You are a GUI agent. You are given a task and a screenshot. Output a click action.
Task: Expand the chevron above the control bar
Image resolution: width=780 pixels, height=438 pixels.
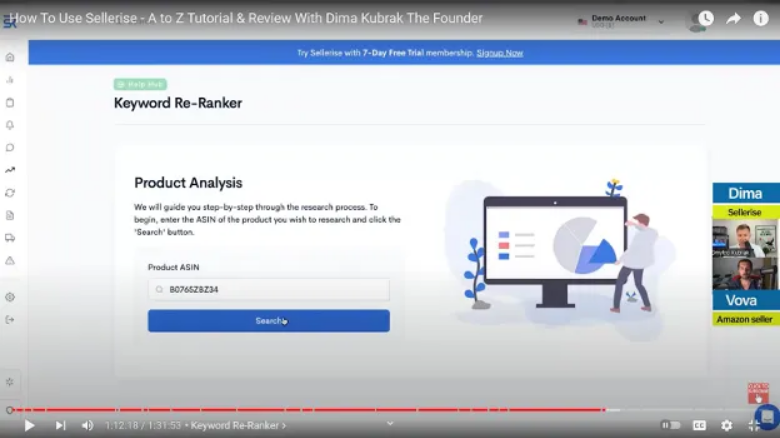(x=390, y=423)
